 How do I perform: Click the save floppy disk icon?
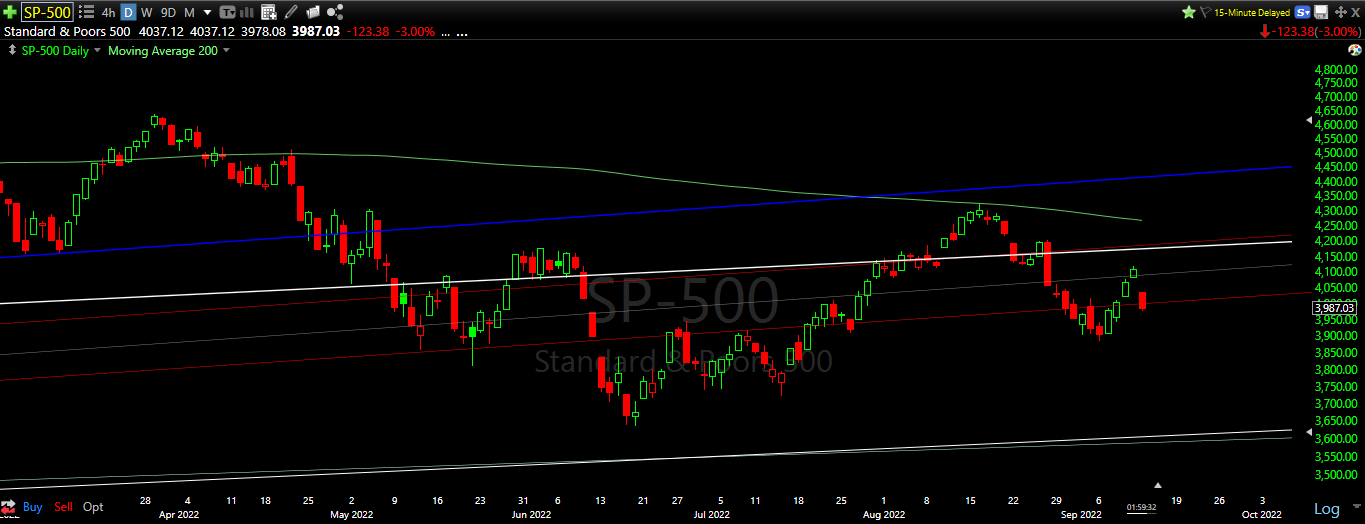pos(1321,12)
